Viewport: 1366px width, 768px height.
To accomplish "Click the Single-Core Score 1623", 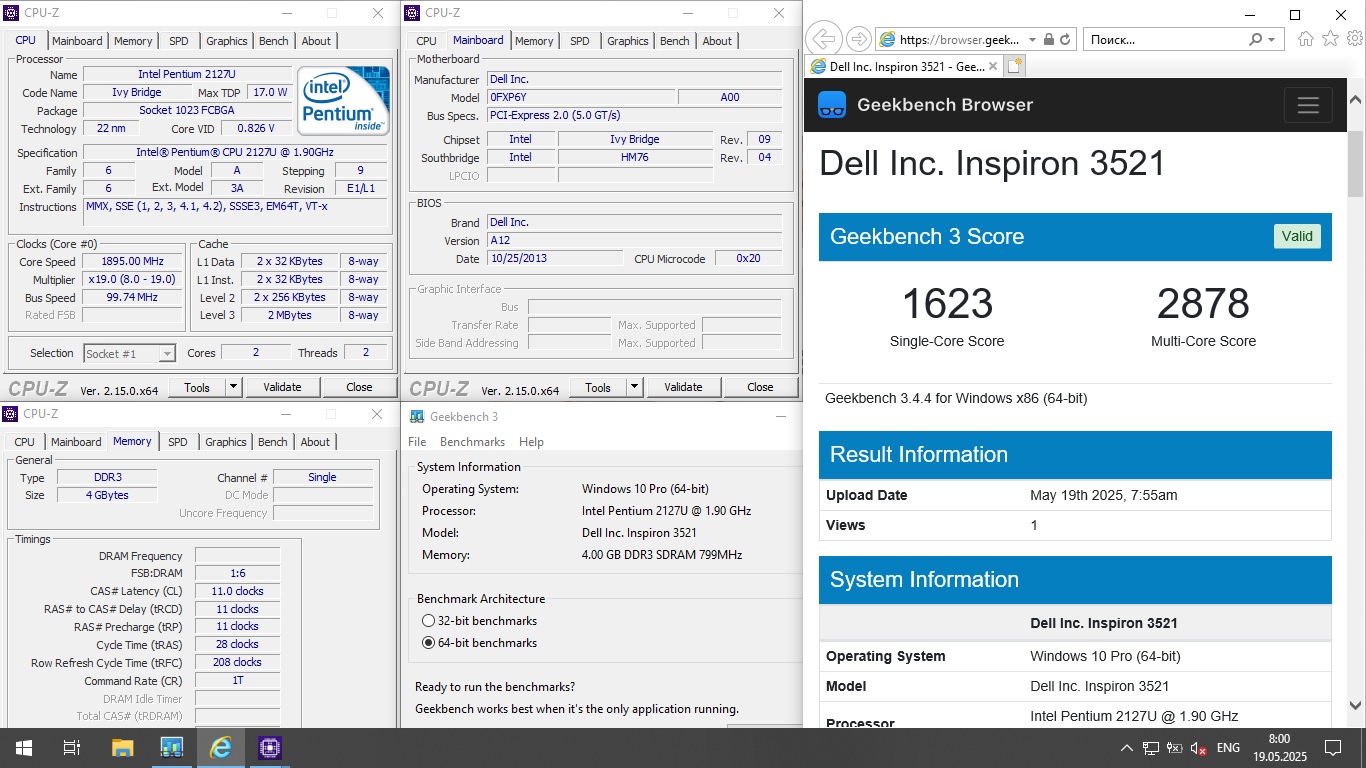I will (x=947, y=304).
